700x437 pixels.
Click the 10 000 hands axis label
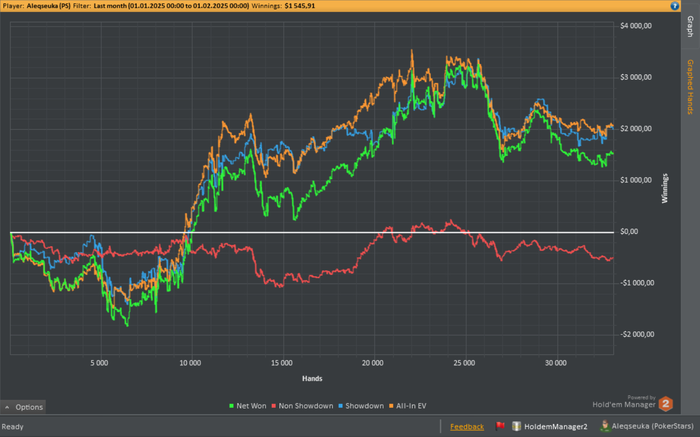coord(190,363)
